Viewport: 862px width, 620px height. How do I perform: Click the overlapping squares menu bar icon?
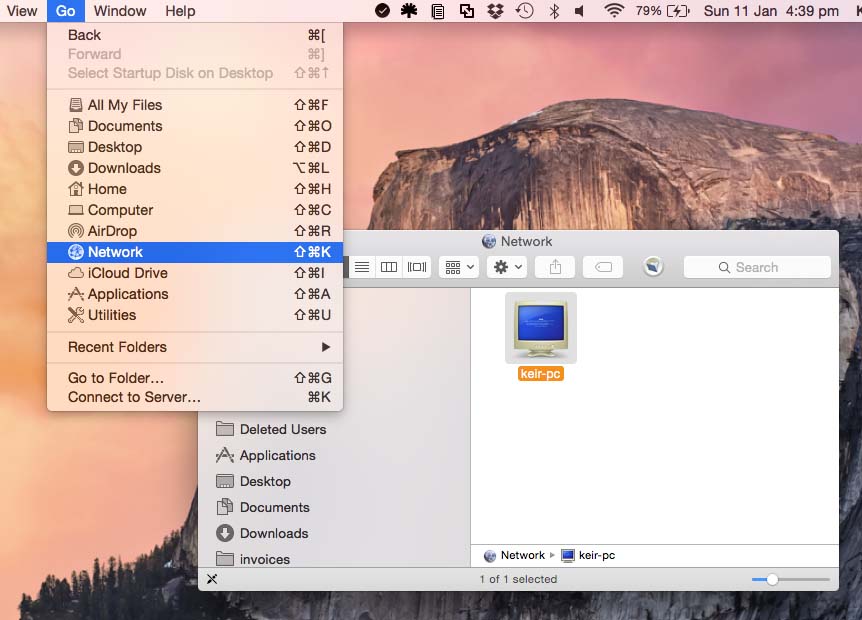(x=467, y=11)
